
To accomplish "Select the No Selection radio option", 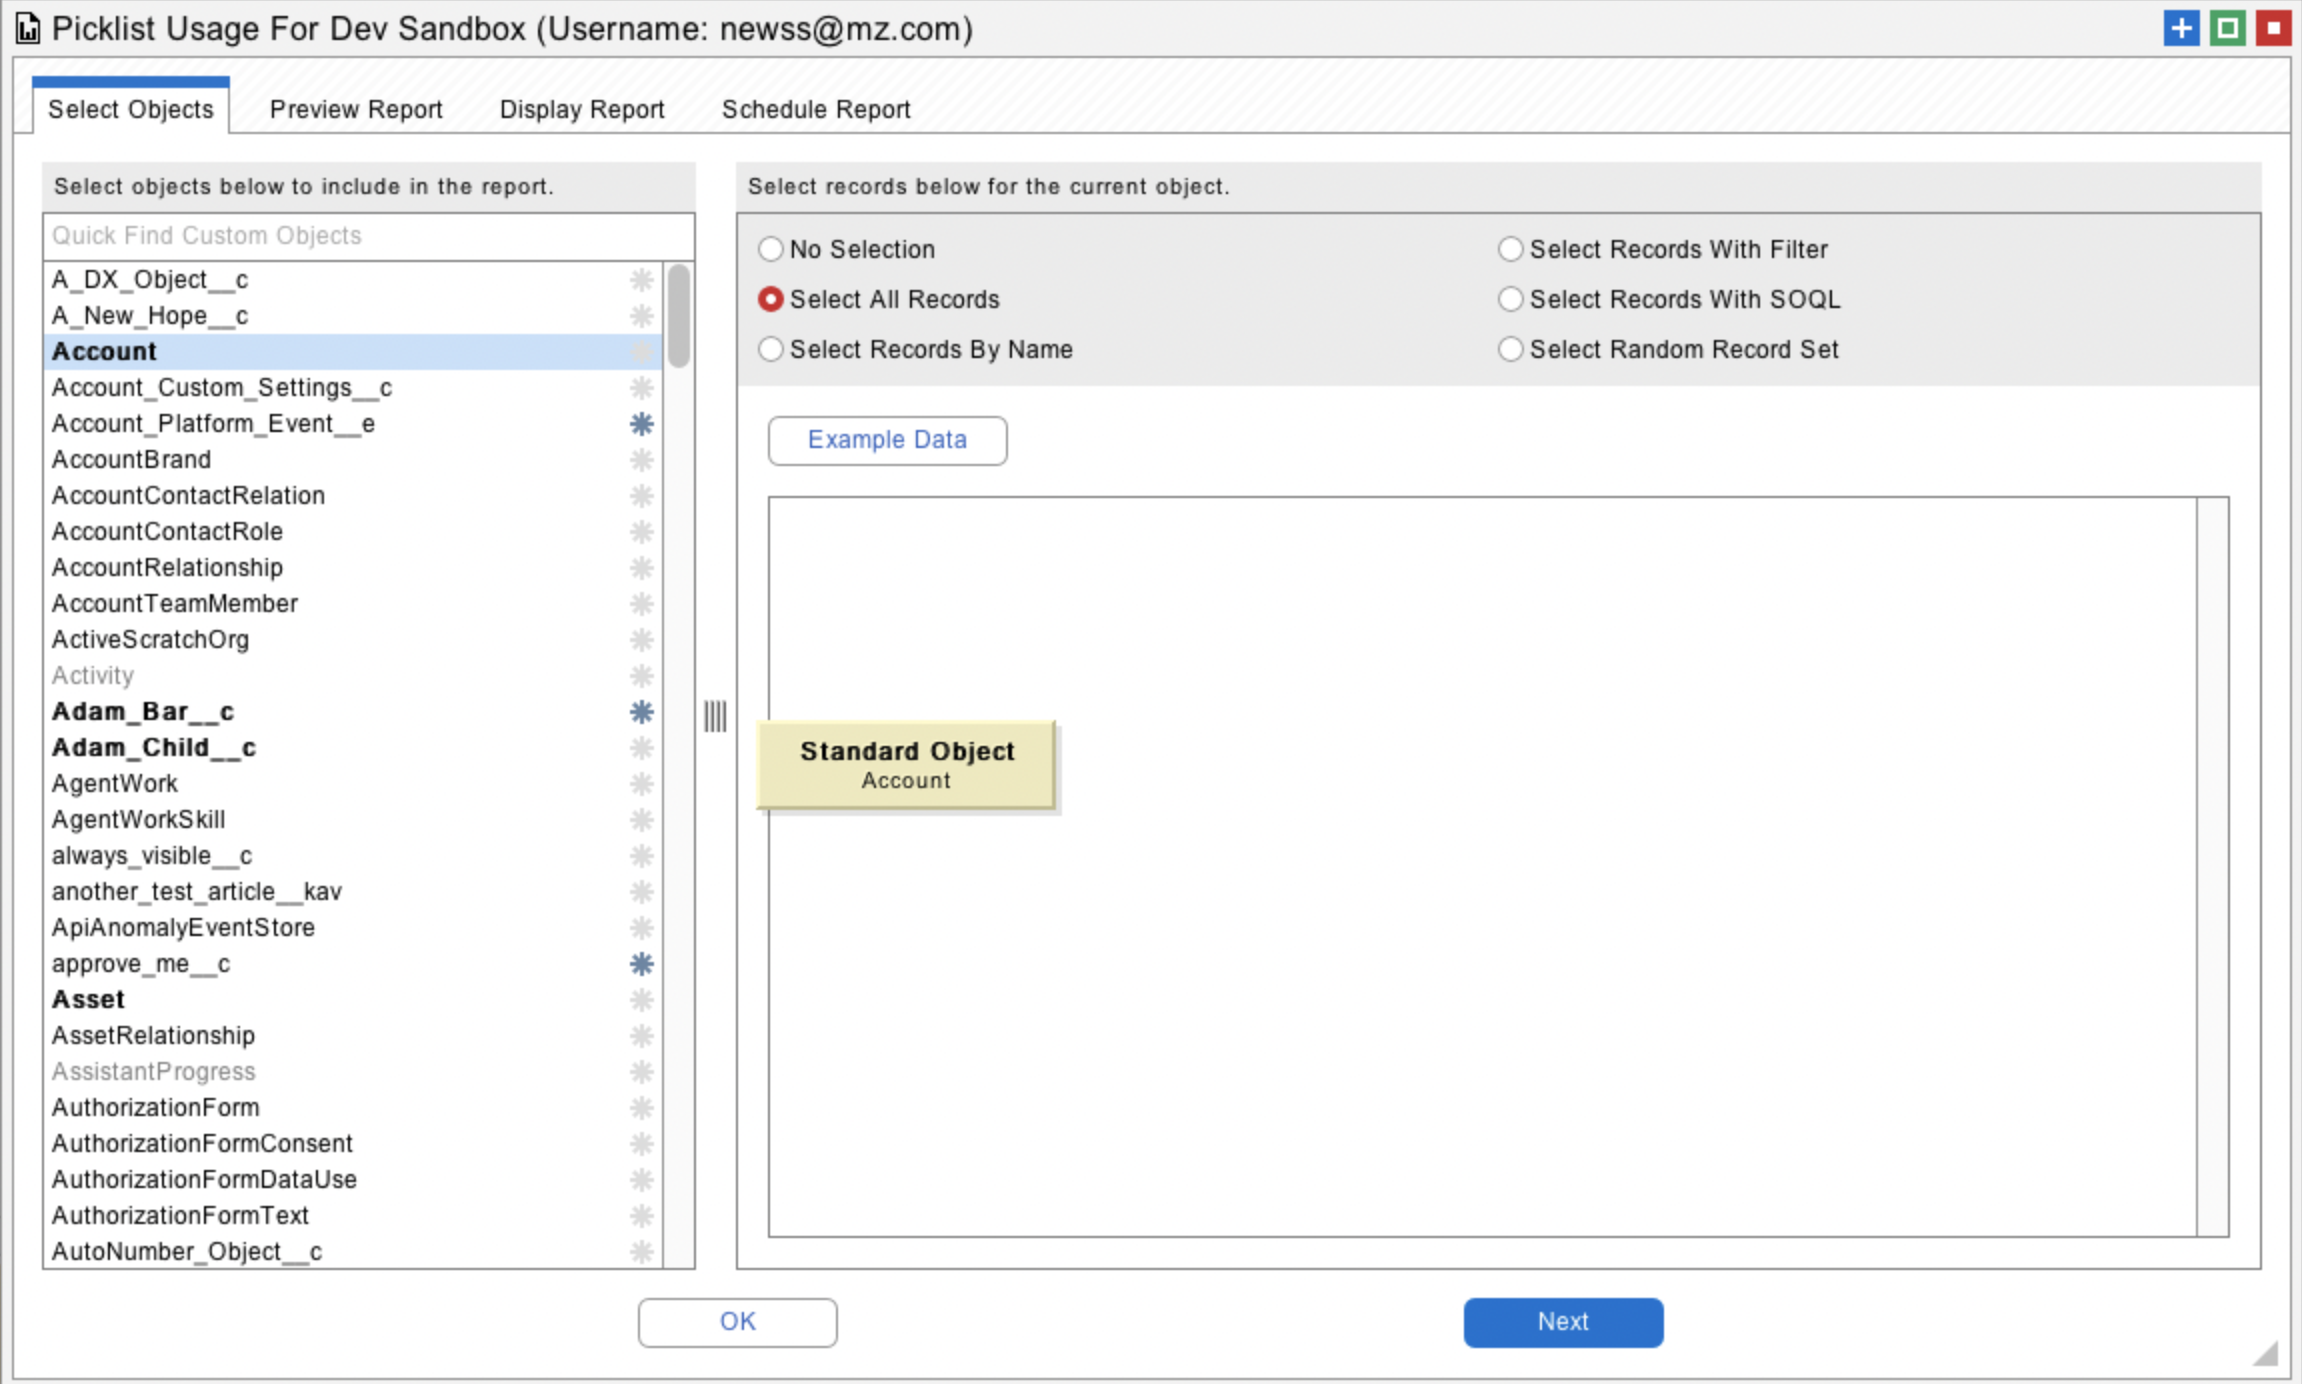I will 770,249.
